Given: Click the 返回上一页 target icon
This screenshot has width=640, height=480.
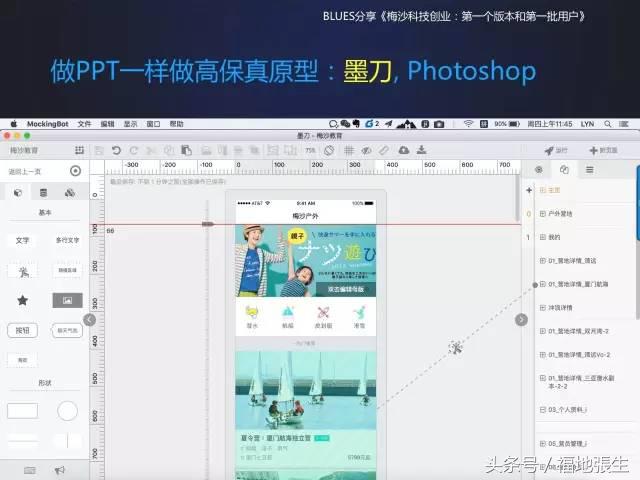Looking at the screenshot, I should (76, 171).
